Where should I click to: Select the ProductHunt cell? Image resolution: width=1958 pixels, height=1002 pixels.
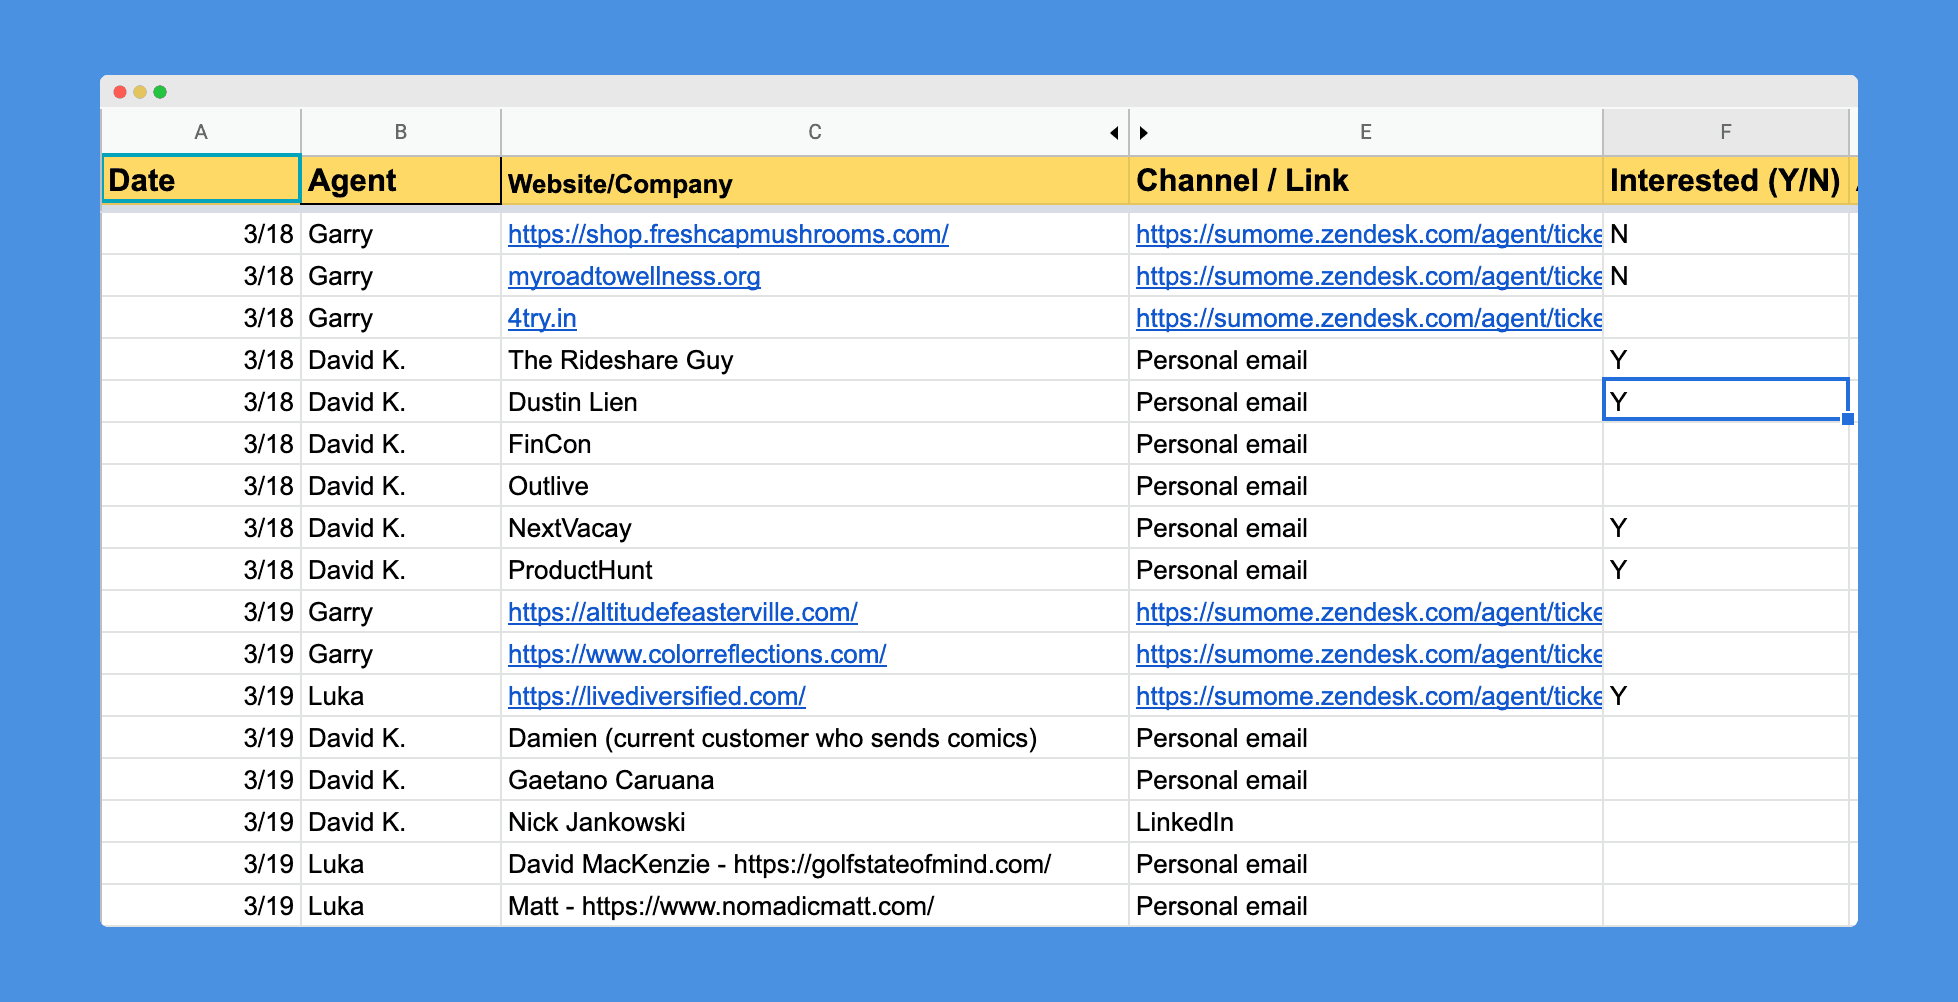815,570
